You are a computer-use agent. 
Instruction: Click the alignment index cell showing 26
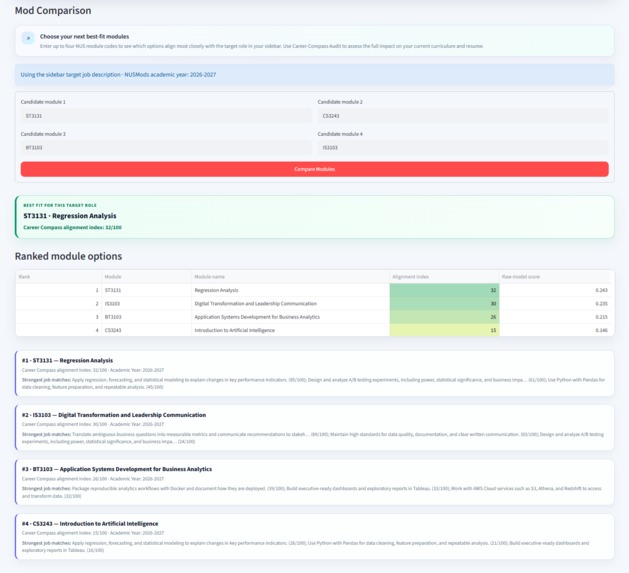click(444, 317)
